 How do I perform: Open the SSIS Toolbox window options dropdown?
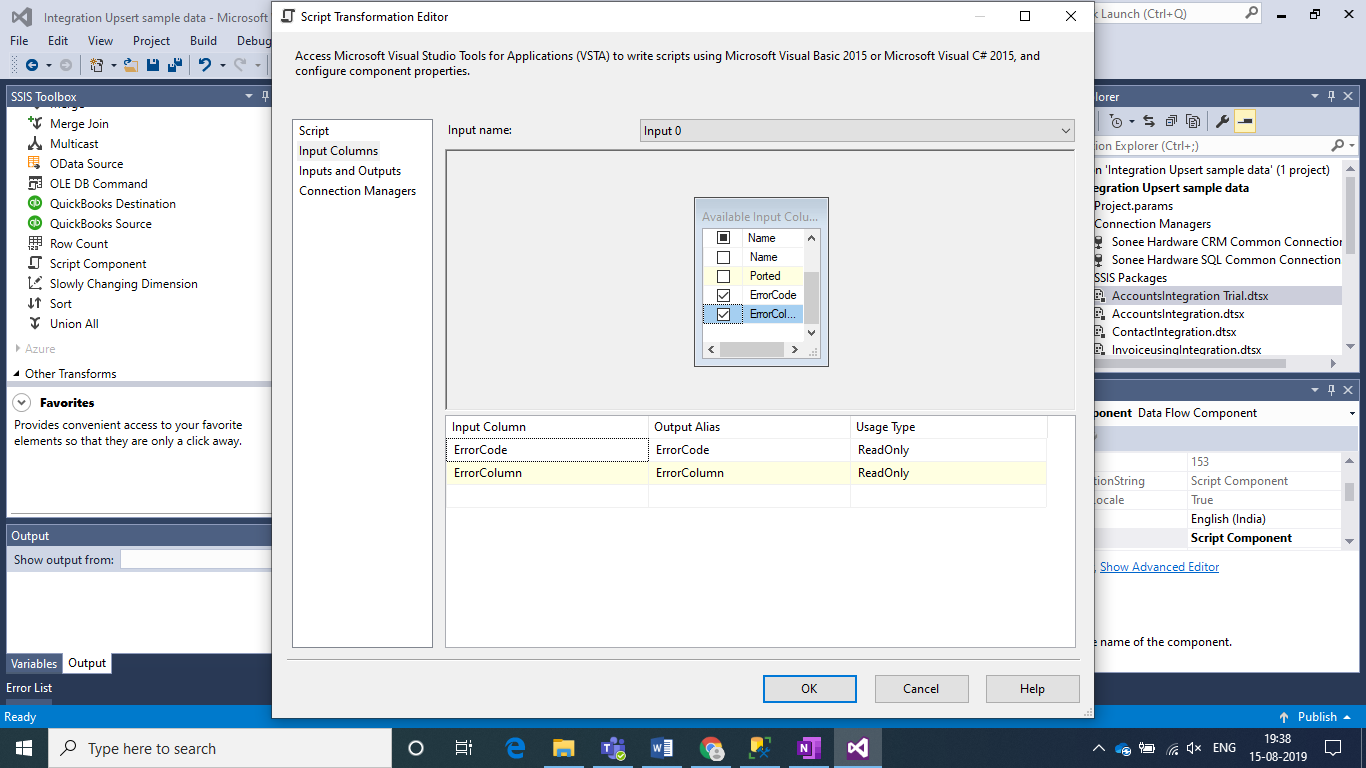click(249, 96)
